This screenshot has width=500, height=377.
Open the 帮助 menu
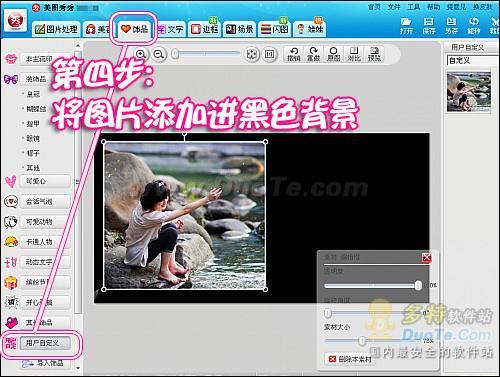coord(434,7)
